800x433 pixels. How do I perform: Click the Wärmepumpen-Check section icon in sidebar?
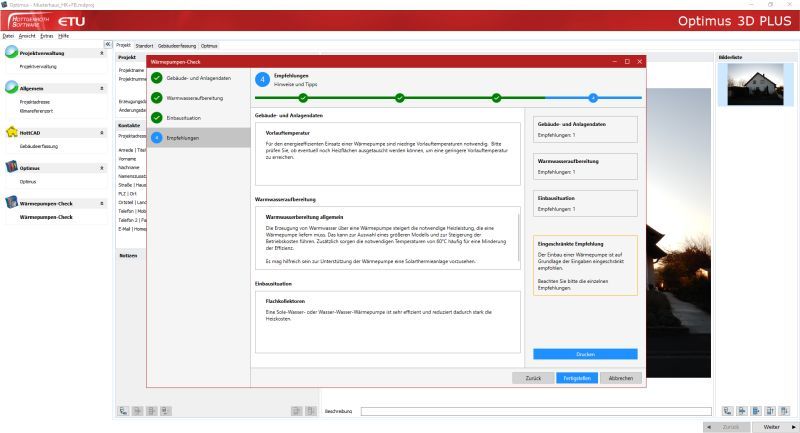pos(11,203)
